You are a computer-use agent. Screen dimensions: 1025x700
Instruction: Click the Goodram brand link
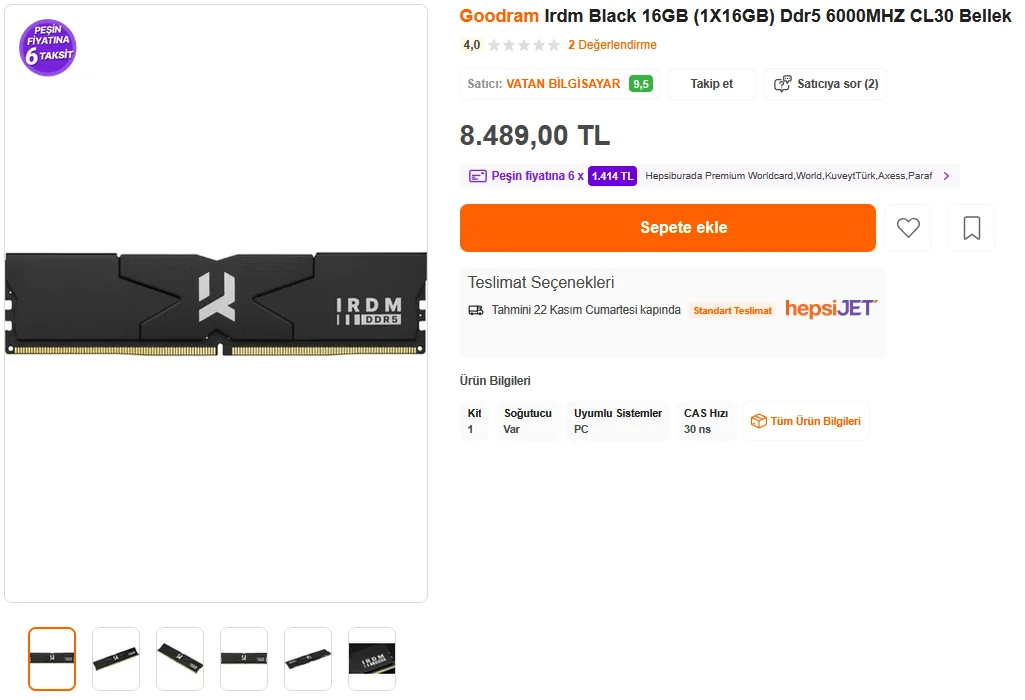click(499, 16)
